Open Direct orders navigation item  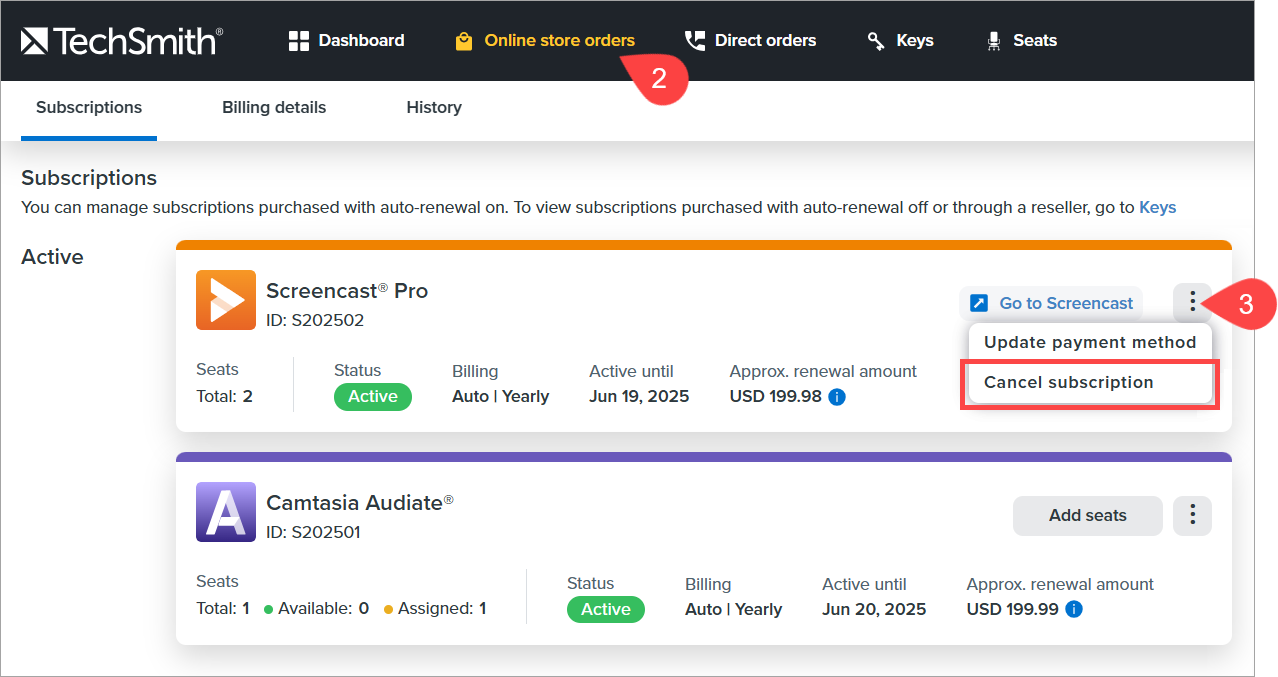750,41
